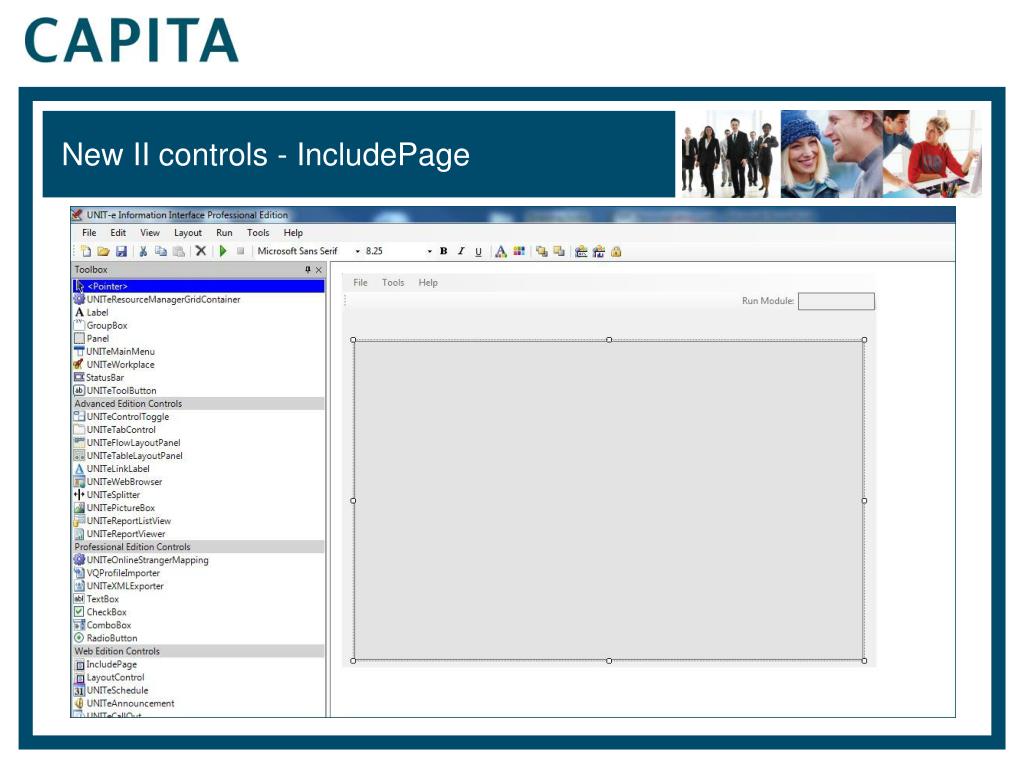This screenshot has height=768, width=1024.
Task: Select the UNITeFlowLayoutPanel control
Action: coord(199,443)
